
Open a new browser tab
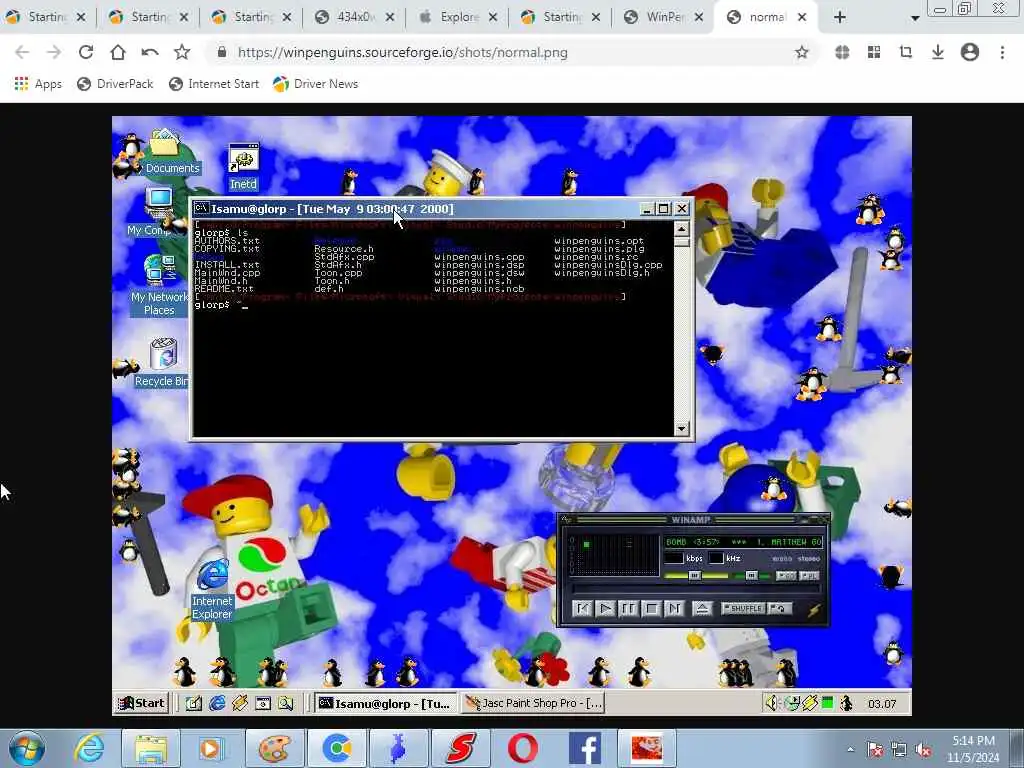tap(840, 18)
